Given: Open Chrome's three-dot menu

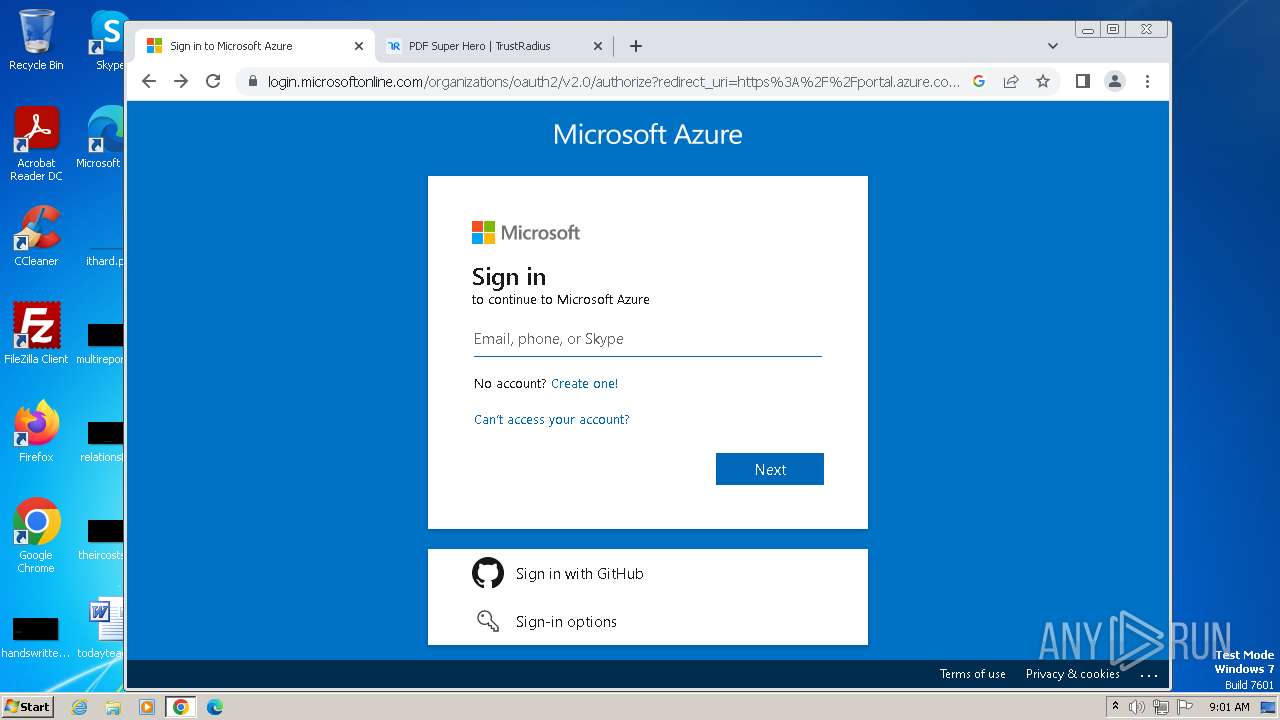Looking at the screenshot, I should click(1147, 81).
